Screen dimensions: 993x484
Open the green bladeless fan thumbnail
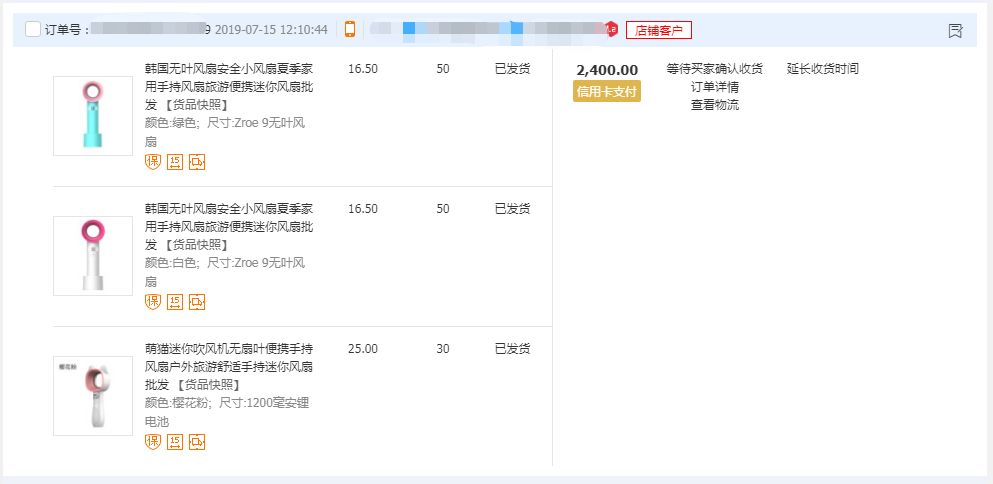pos(93,116)
